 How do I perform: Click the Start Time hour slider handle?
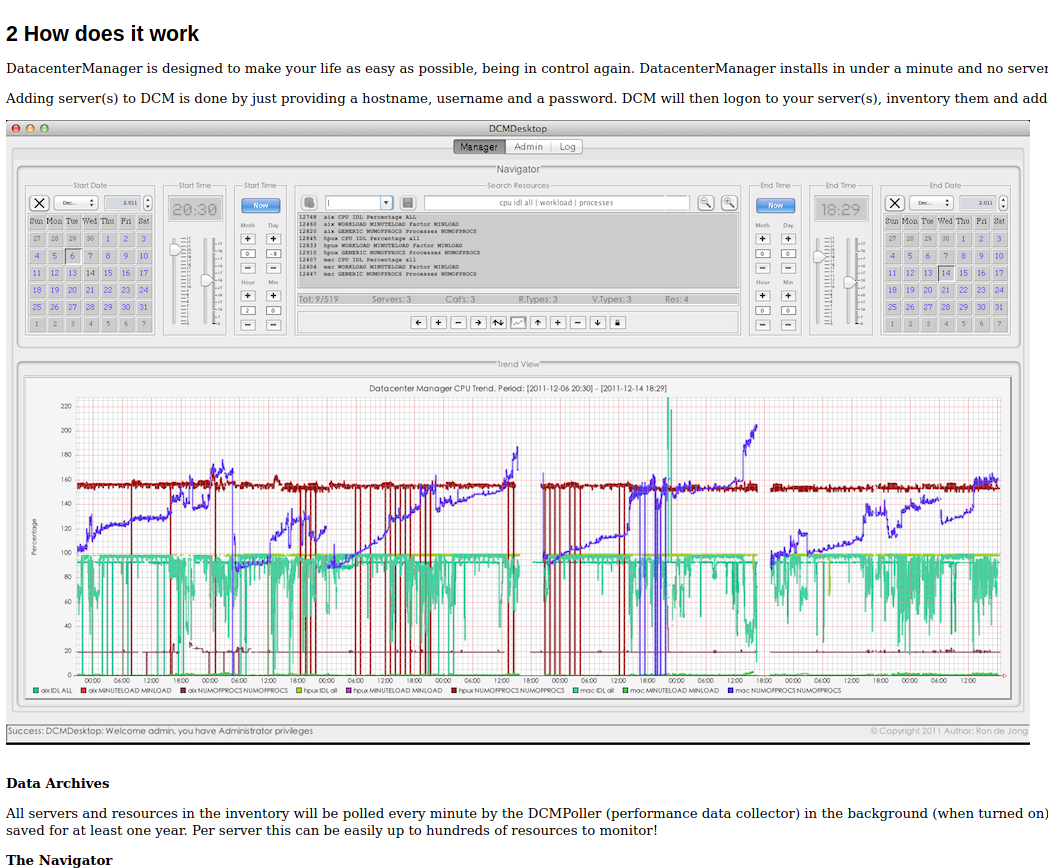[x=177, y=251]
